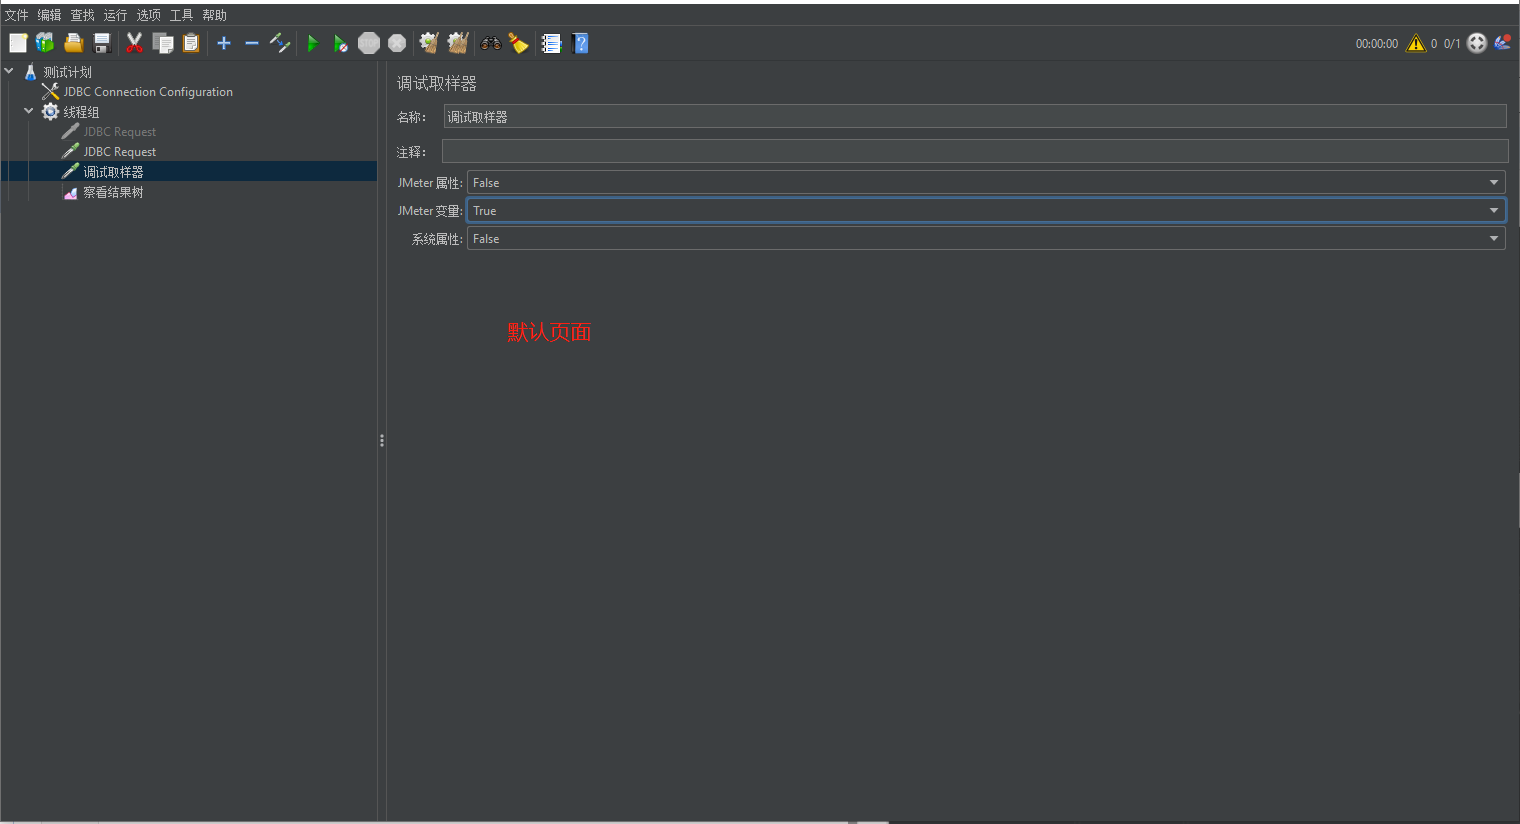Select the 线程组 tree item
Image resolution: width=1520 pixels, height=824 pixels.
81,112
